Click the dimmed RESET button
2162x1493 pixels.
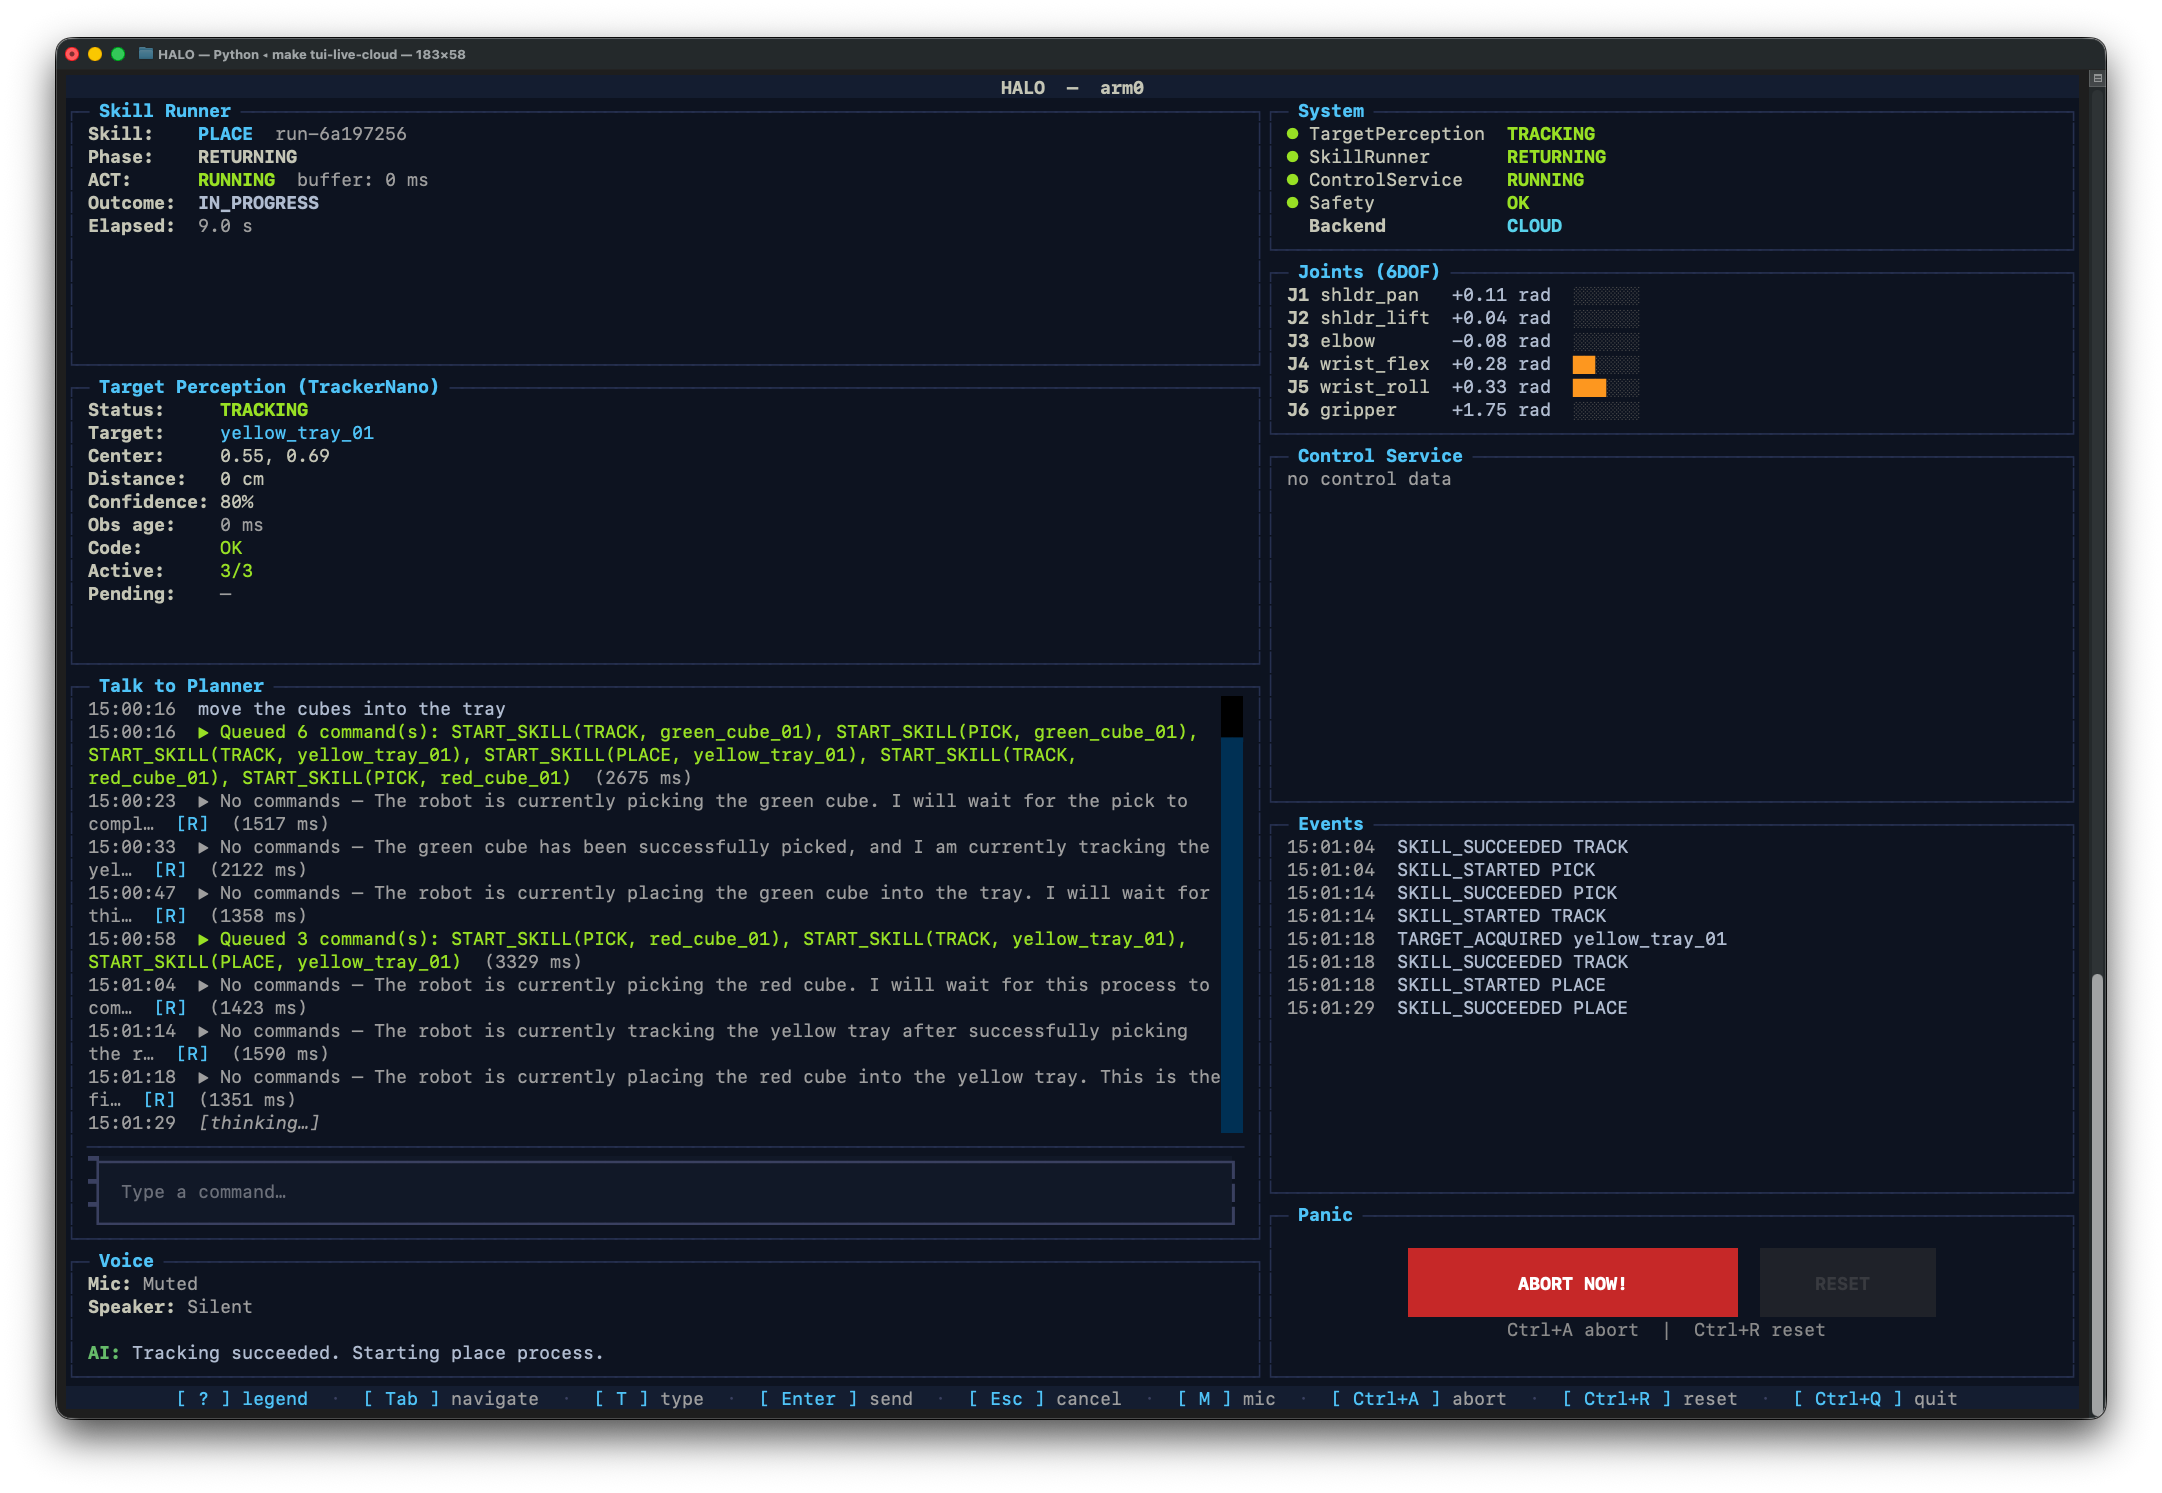point(1846,1283)
